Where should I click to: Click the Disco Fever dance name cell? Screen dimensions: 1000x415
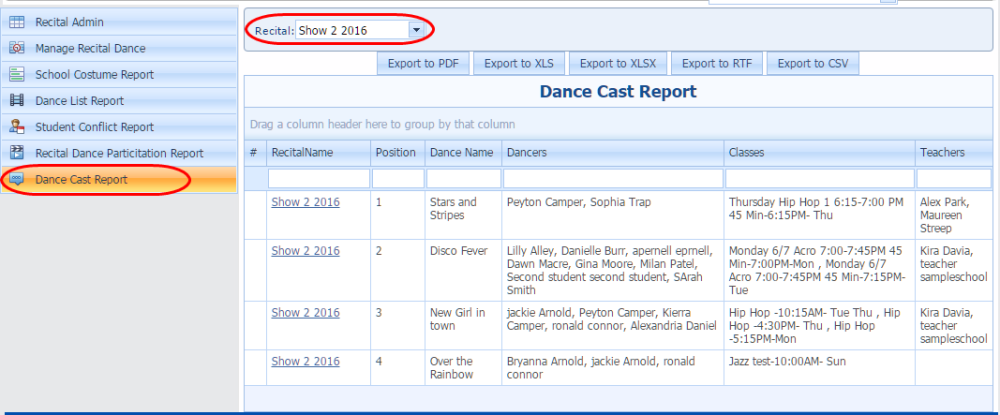[464, 270]
